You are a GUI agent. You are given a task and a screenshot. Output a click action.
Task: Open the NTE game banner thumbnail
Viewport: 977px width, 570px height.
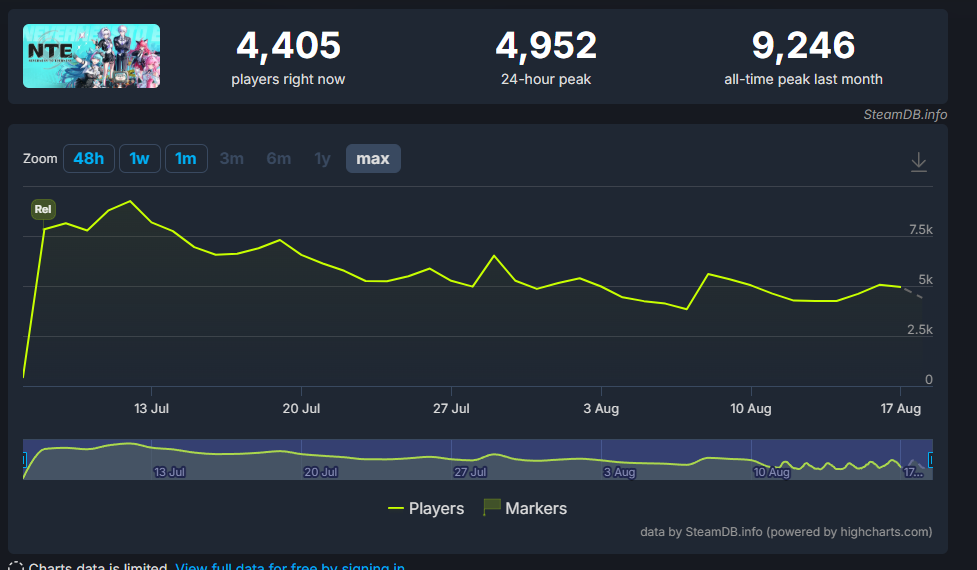92,56
